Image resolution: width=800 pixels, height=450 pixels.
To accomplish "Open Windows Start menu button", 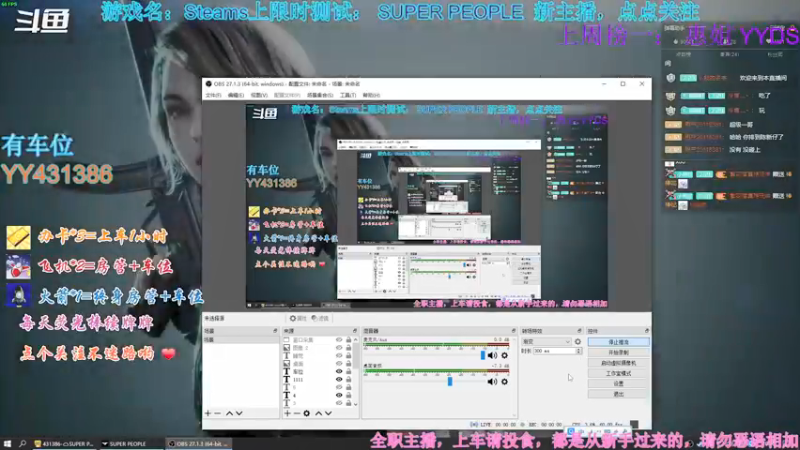I will (x=7, y=444).
